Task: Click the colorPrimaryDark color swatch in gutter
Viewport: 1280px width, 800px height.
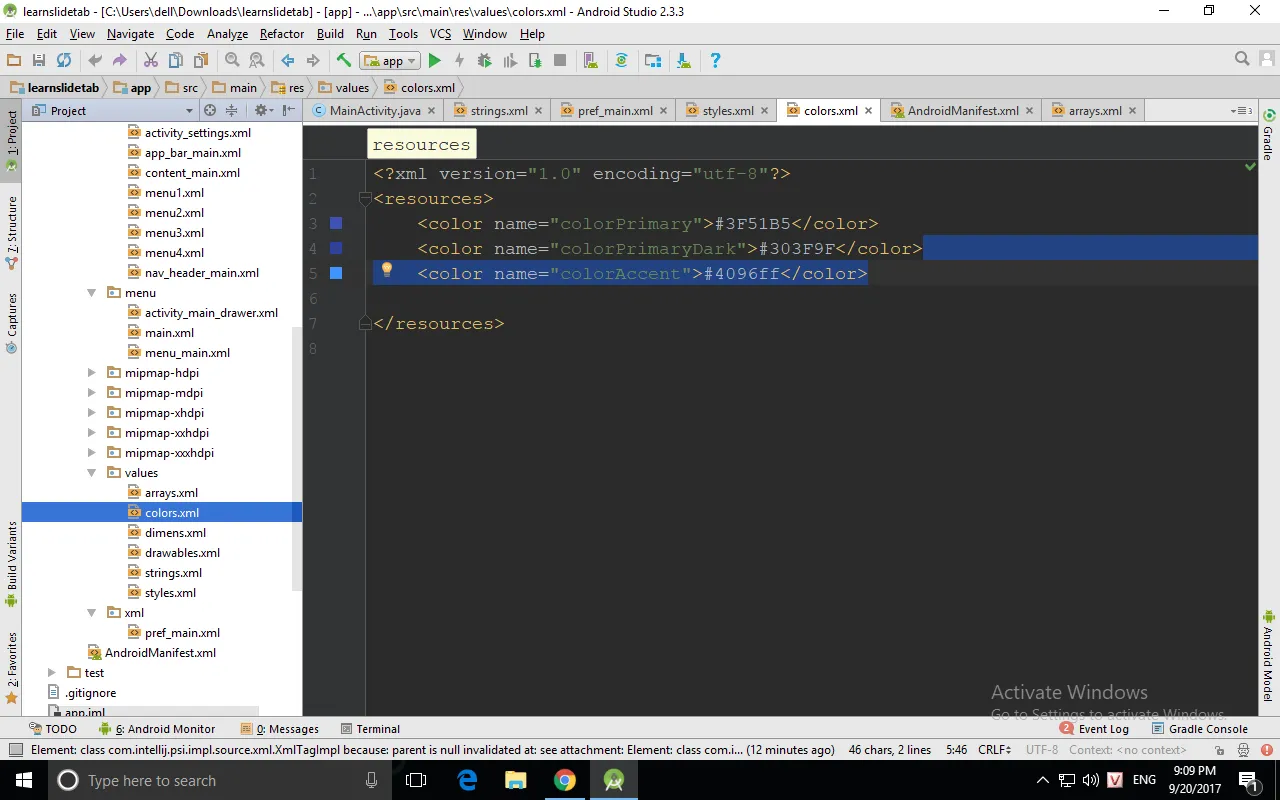Action: tap(336, 248)
